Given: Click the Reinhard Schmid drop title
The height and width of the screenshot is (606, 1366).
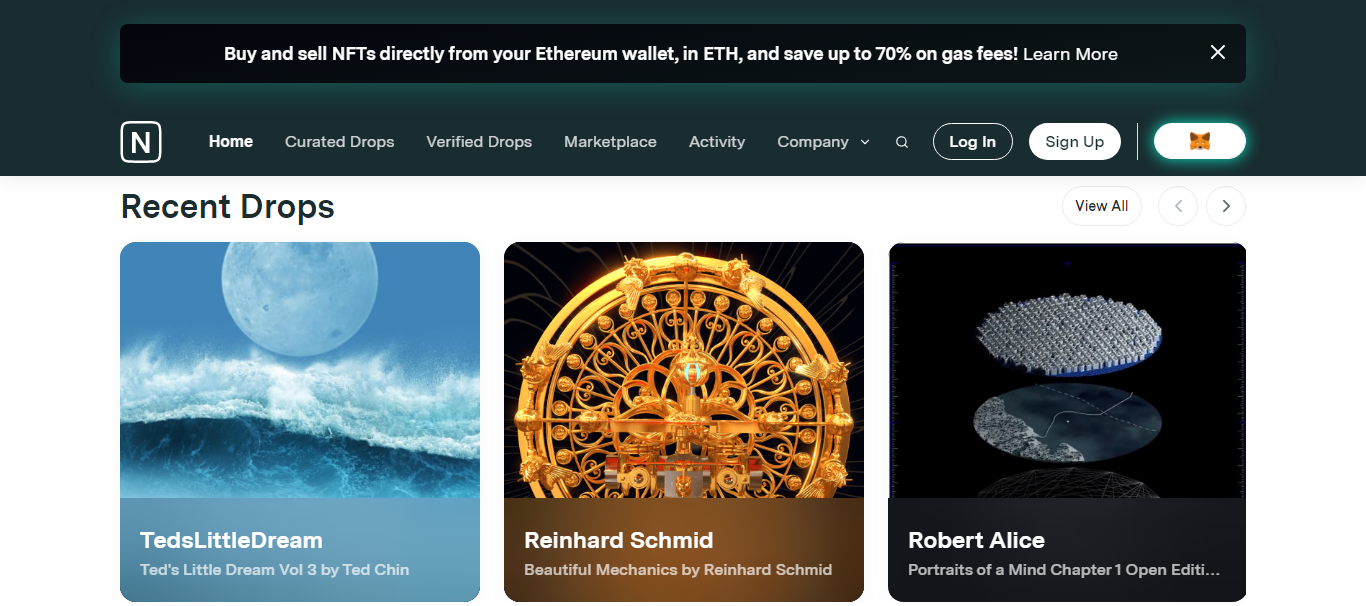Looking at the screenshot, I should pyautogui.click(x=619, y=541).
